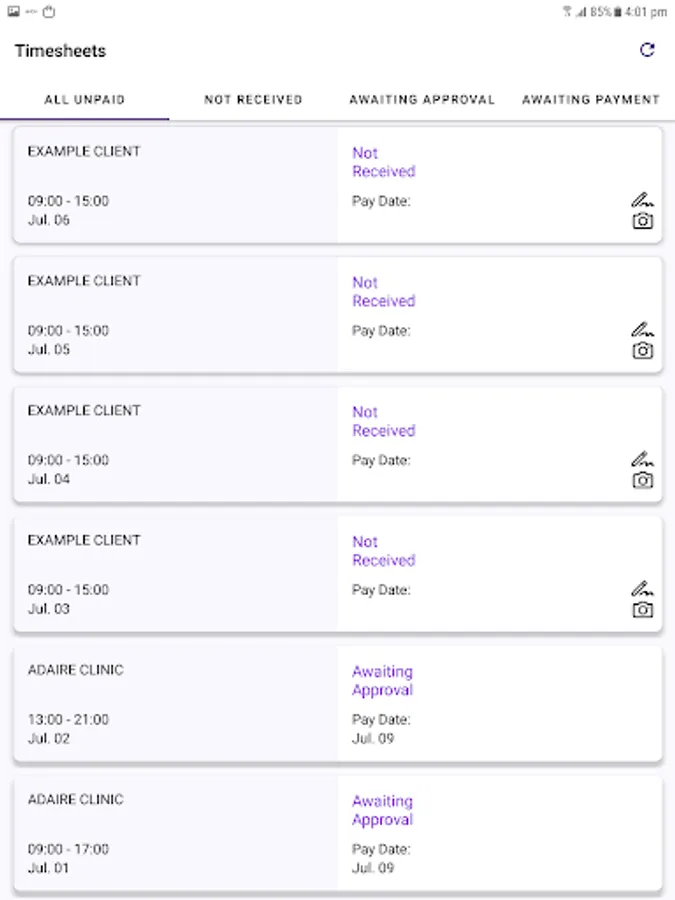Open Example Client timesheet dated Jul. 06
This screenshot has height=900, width=675.
pos(175,185)
